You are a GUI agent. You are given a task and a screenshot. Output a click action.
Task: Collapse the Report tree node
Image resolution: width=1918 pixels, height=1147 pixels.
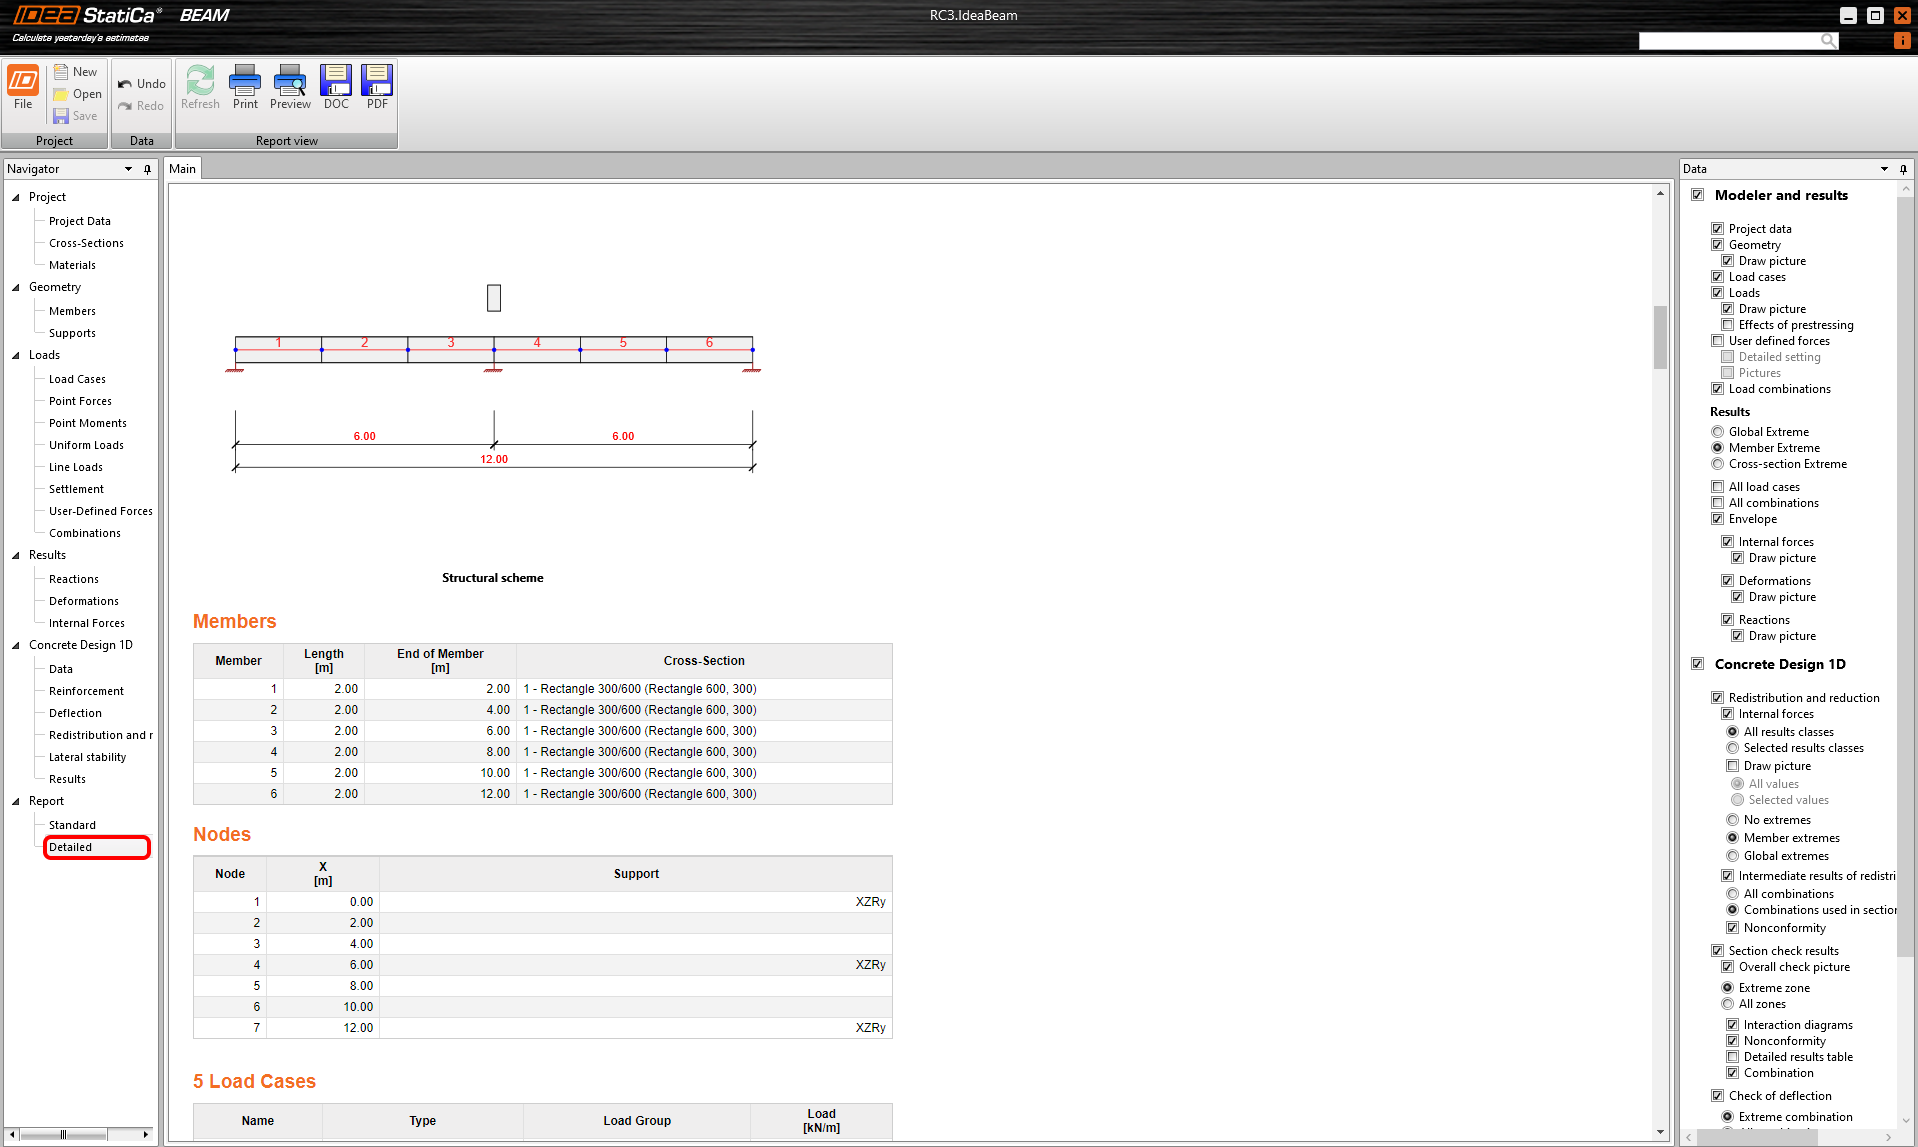[x=16, y=801]
